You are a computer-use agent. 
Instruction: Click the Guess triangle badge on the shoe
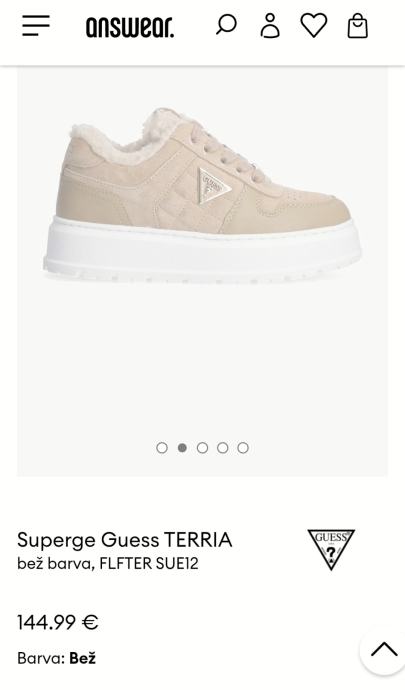(214, 186)
